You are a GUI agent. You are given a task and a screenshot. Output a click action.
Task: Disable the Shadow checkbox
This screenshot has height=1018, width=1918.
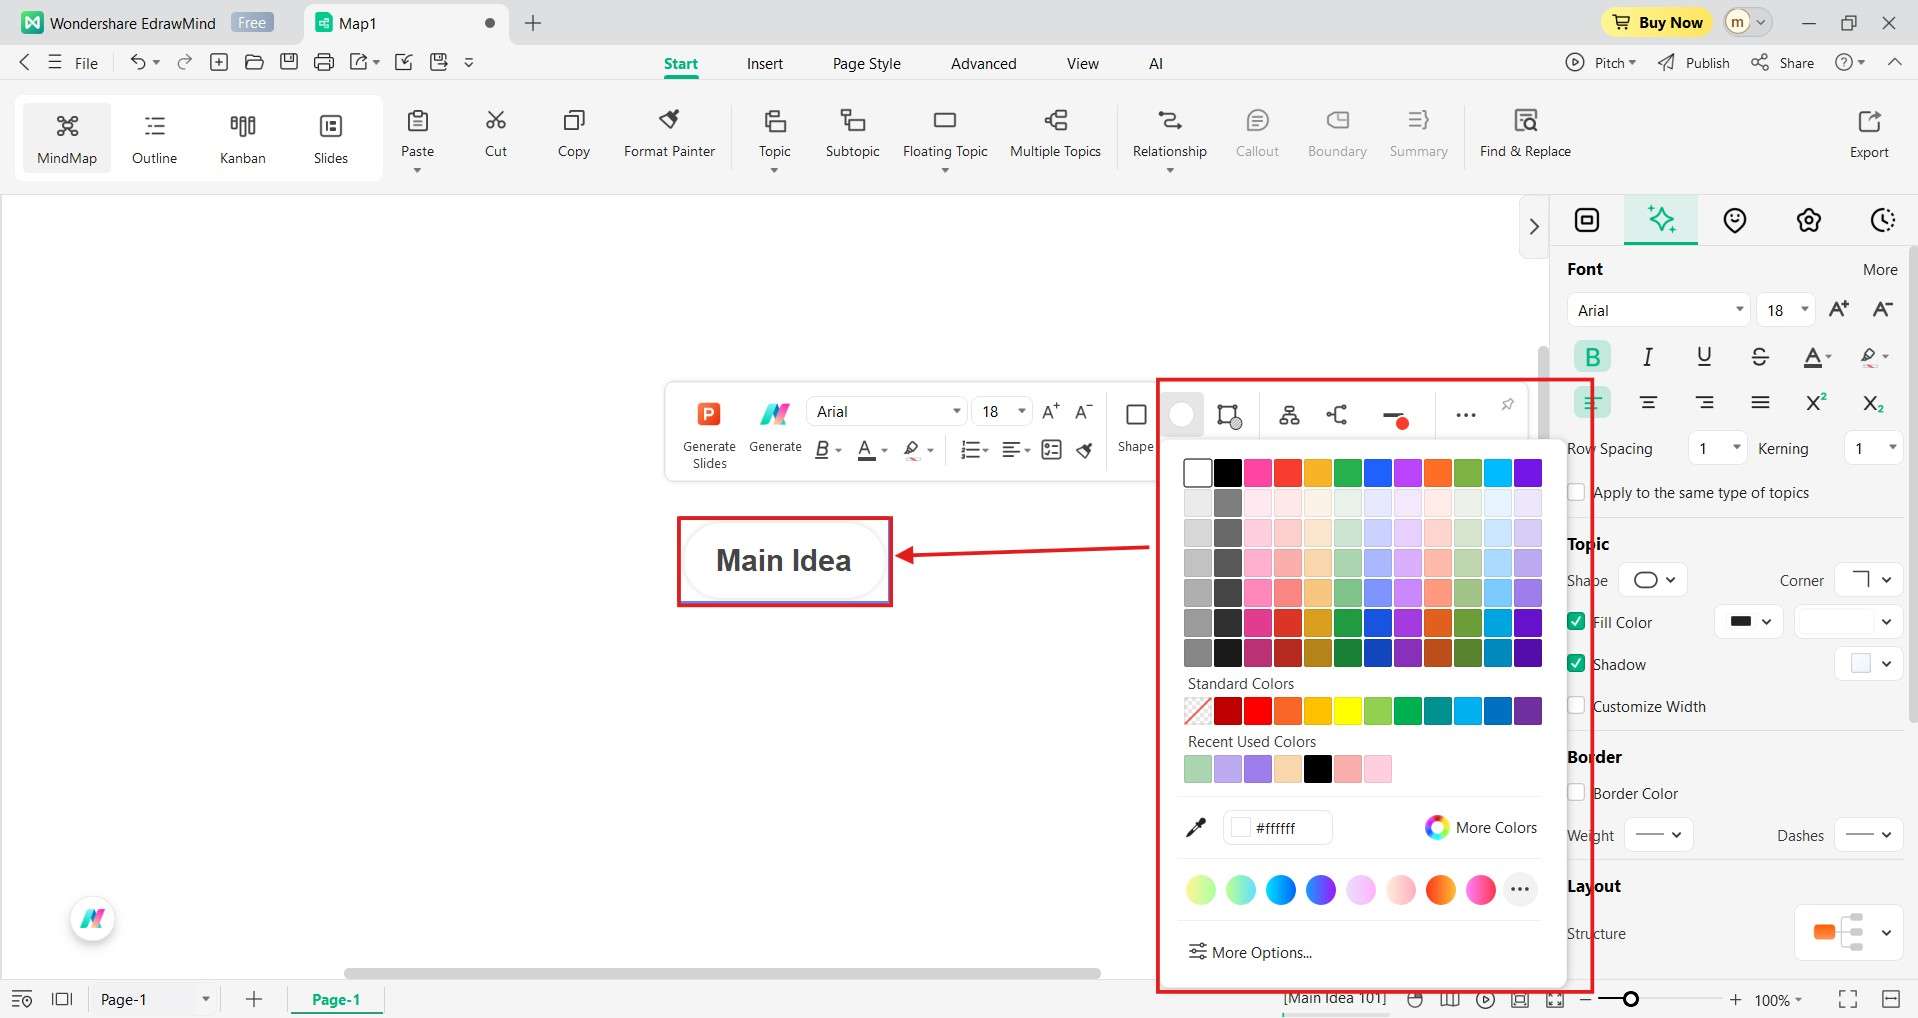click(x=1577, y=663)
